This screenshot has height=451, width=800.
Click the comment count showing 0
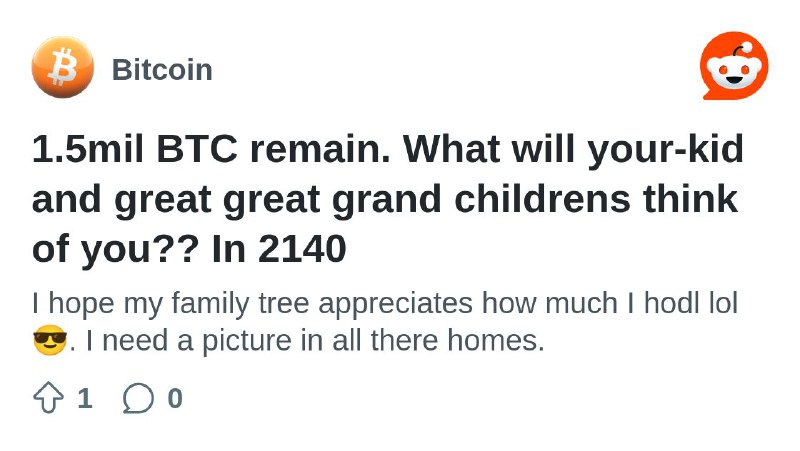coord(175,398)
